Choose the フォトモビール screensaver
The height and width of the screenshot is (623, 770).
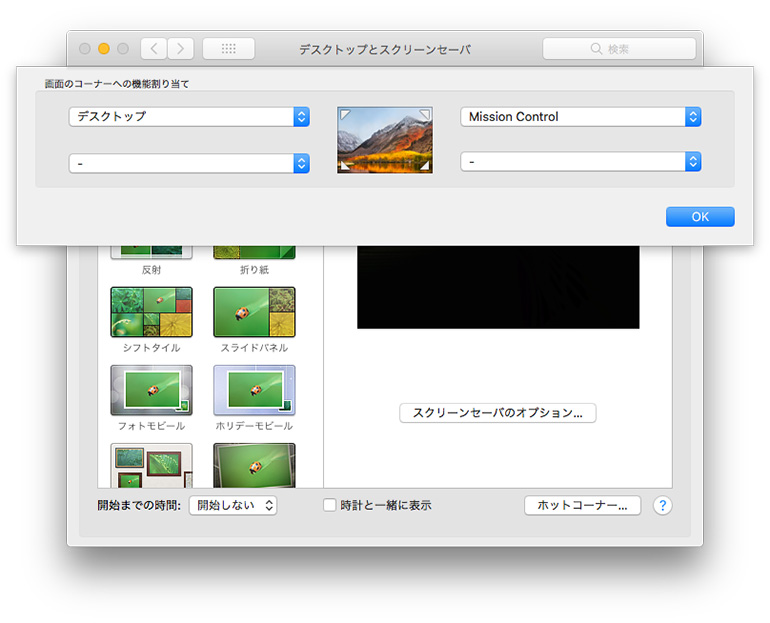coord(151,390)
